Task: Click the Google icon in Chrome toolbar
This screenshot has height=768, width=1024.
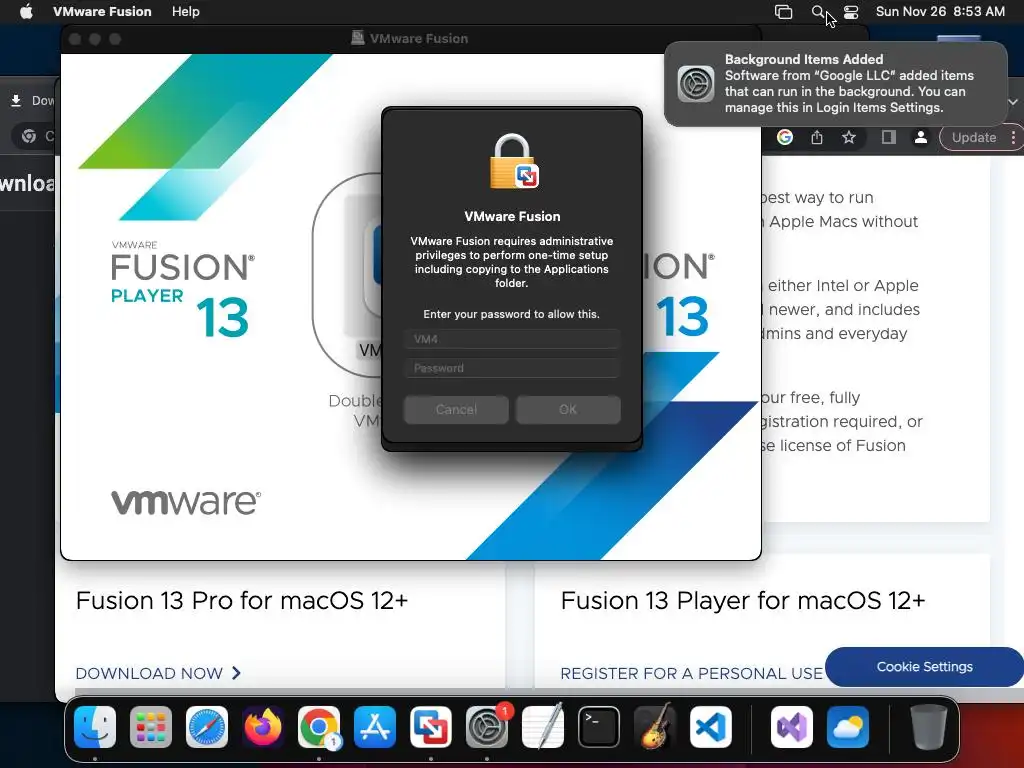Action: tap(785, 137)
